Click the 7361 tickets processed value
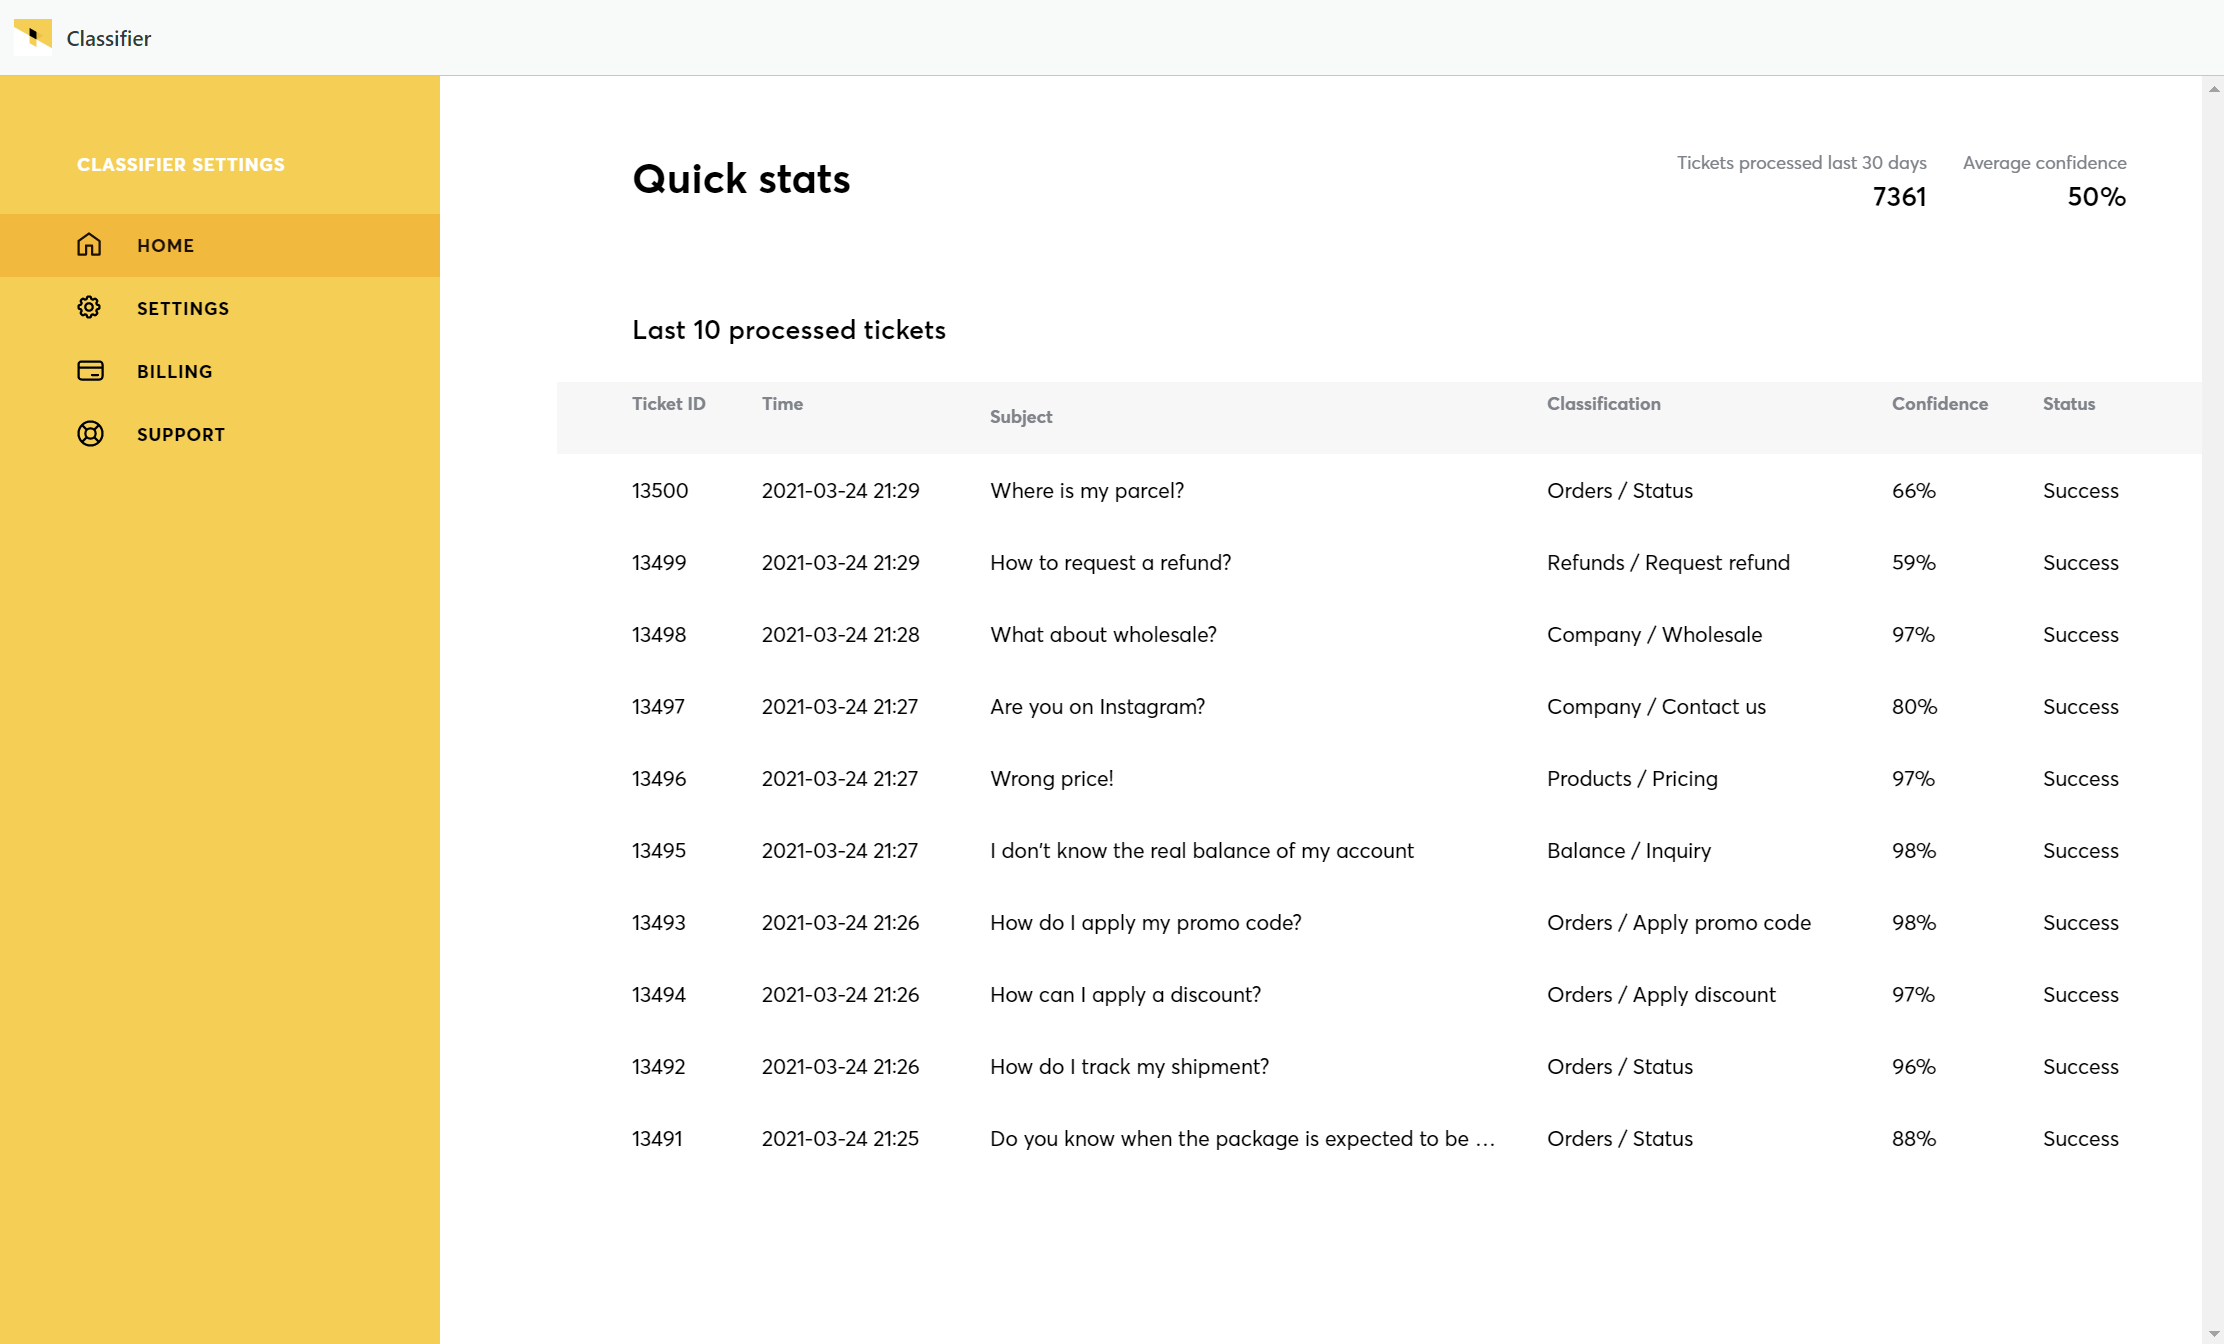The height and width of the screenshot is (1344, 2224). pyautogui.click(x=1900, y=197)
